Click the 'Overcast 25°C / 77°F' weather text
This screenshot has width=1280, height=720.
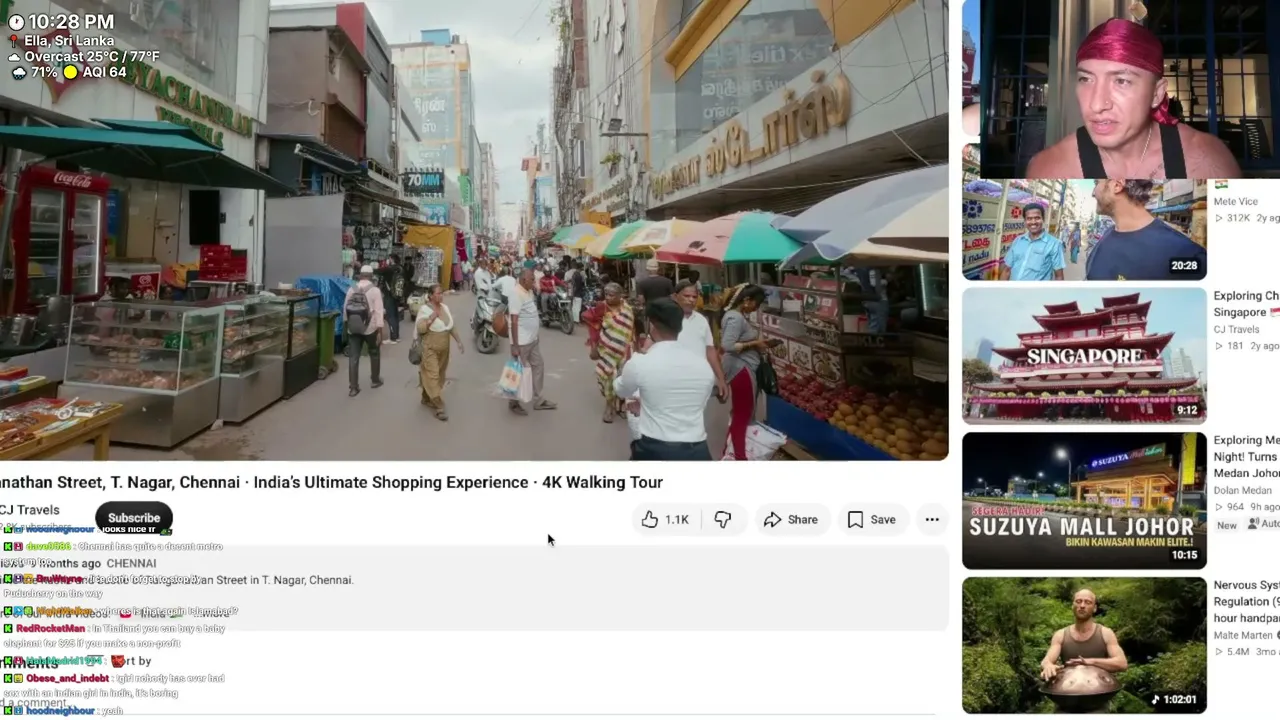pyautogui.click(x=93, y=57)
